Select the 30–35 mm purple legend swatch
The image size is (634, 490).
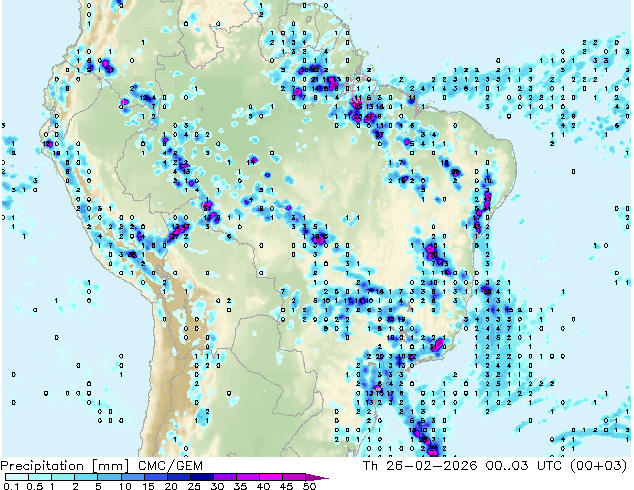click(x=225, y=477)
